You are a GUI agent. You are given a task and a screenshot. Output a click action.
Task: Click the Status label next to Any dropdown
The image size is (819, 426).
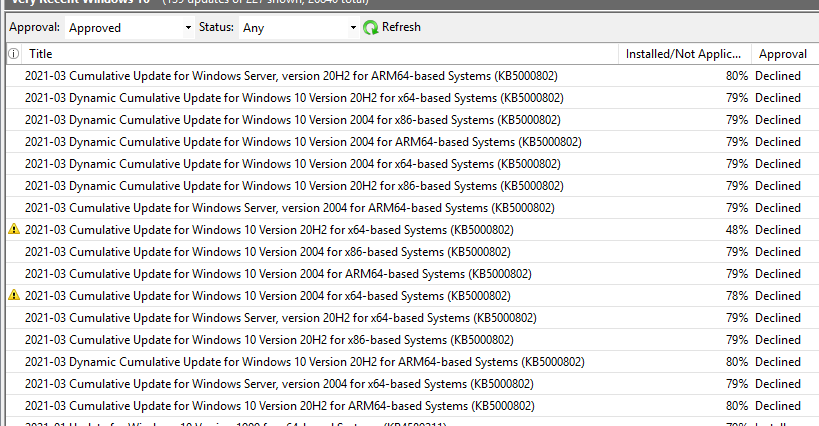tap(216, 27)
